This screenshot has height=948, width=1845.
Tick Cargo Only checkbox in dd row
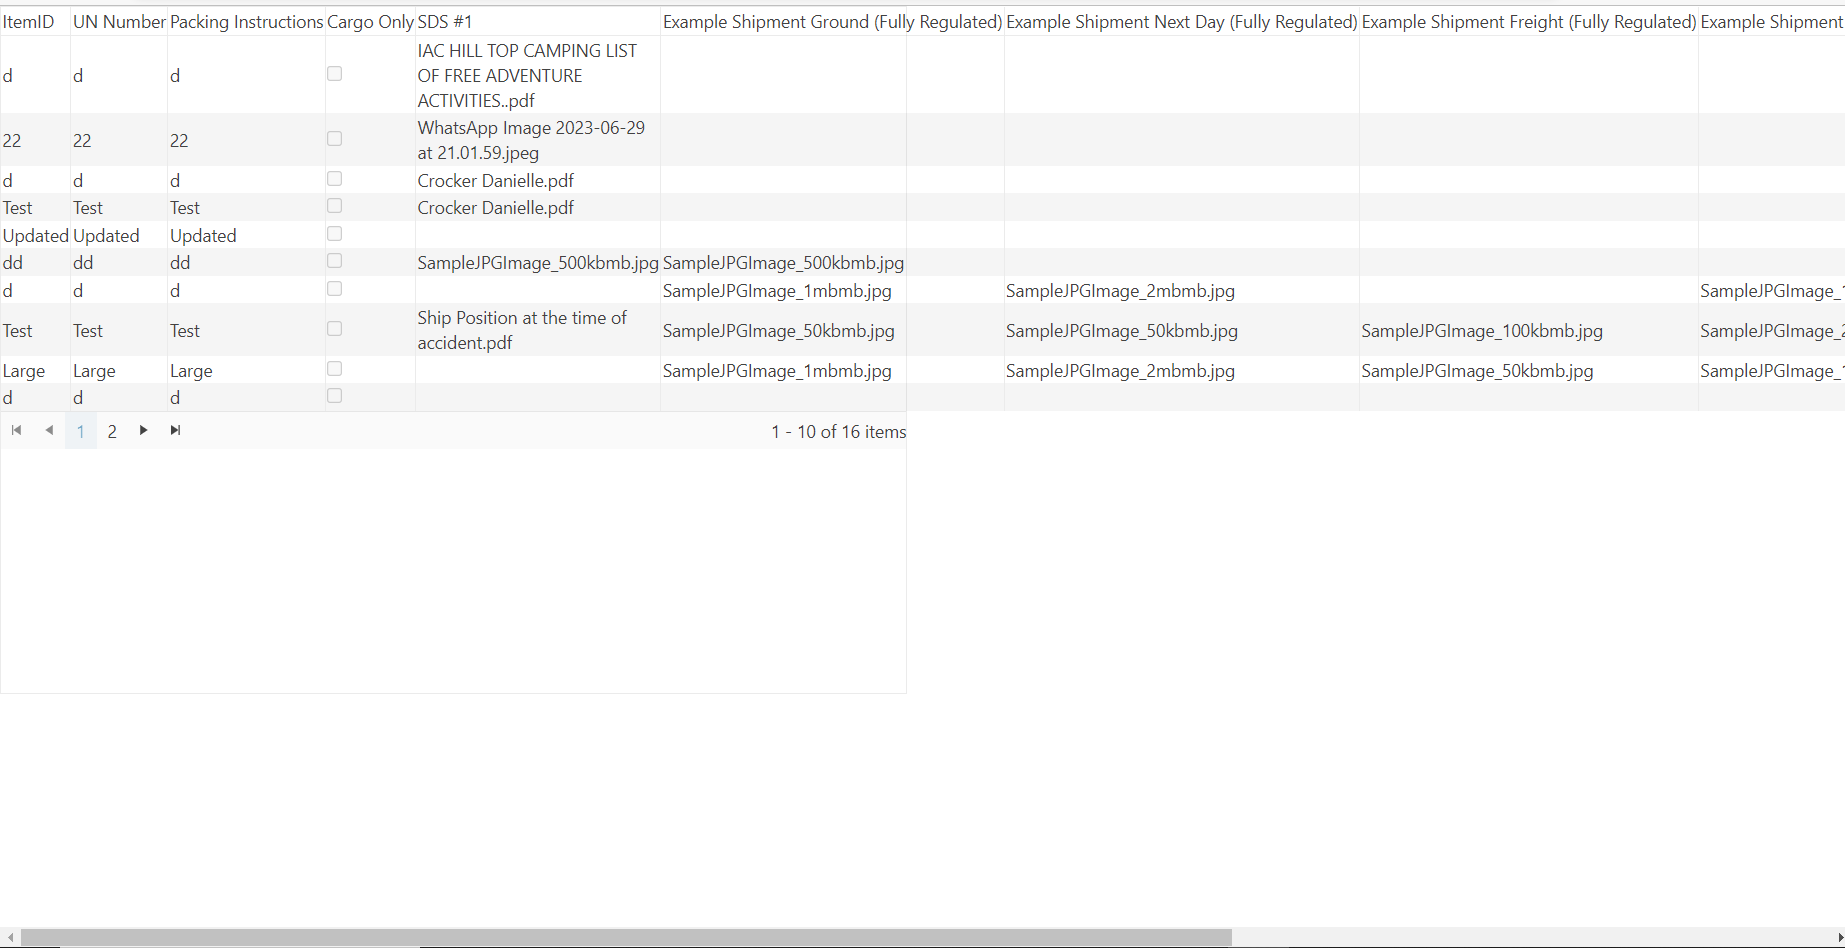[x=335, y=261]
